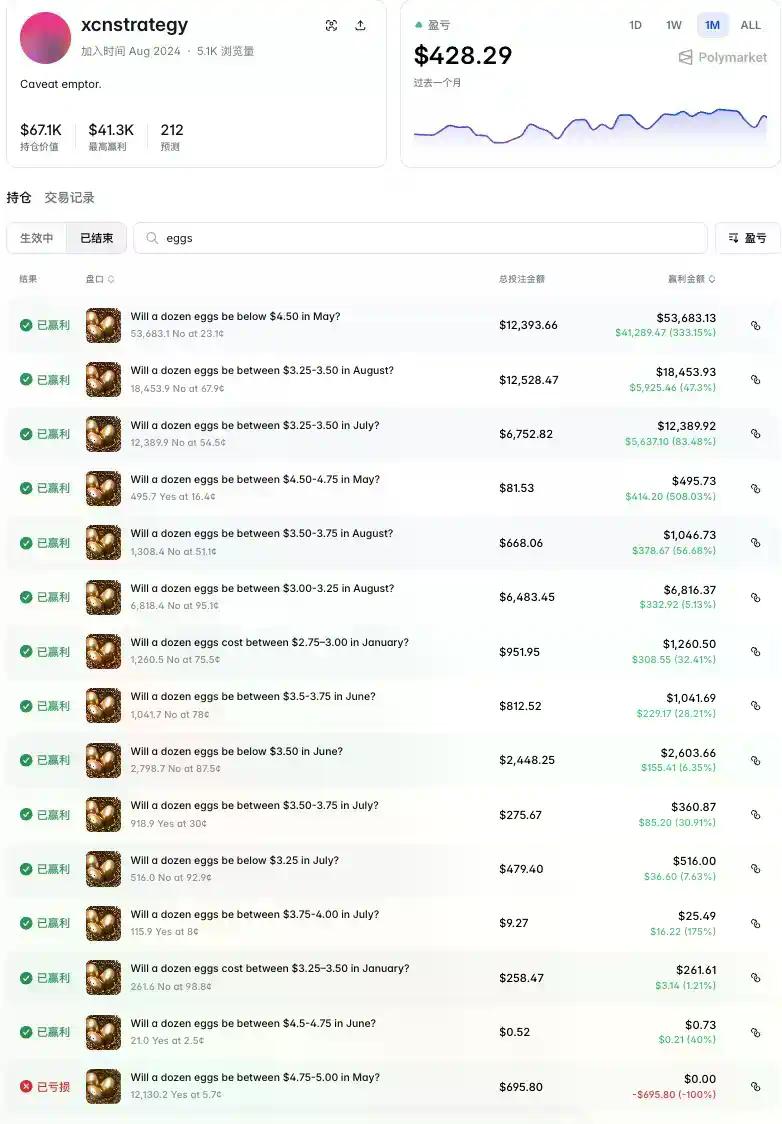Click red loss icon for $4.75-5.00 May row

pyautogui.click(x=26, y=1086)
